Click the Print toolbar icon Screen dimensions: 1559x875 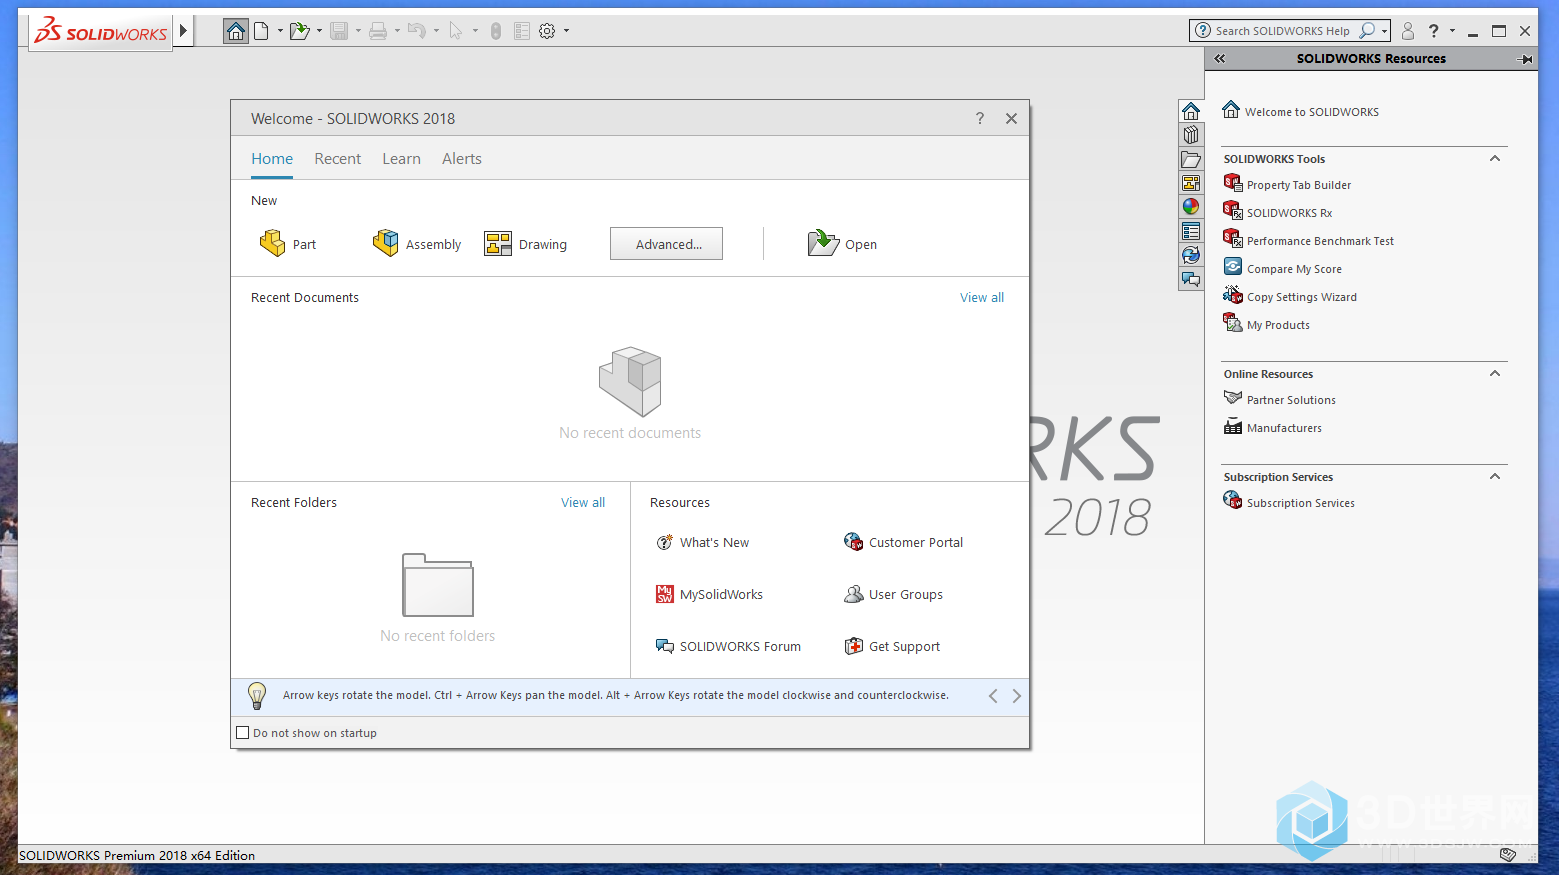pyautogui.click(x=378, y=31)
